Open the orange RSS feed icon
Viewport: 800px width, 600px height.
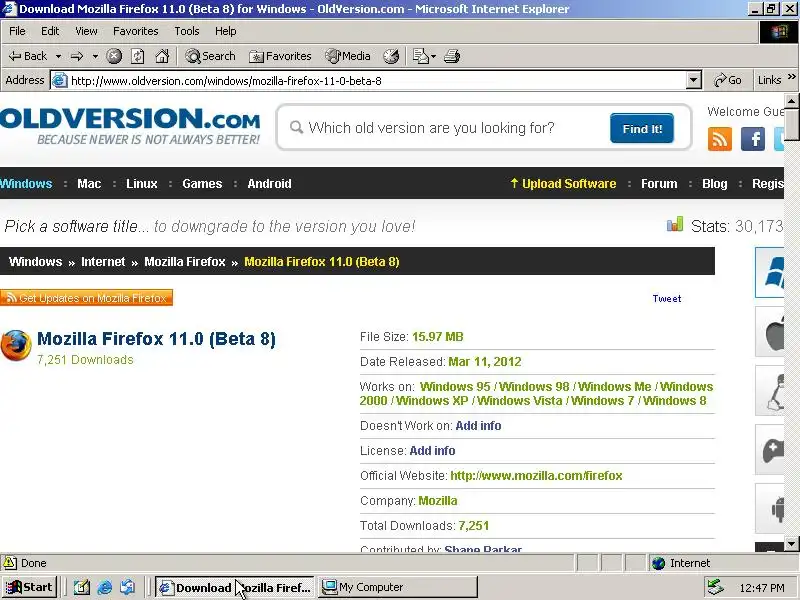click(720, 139)
